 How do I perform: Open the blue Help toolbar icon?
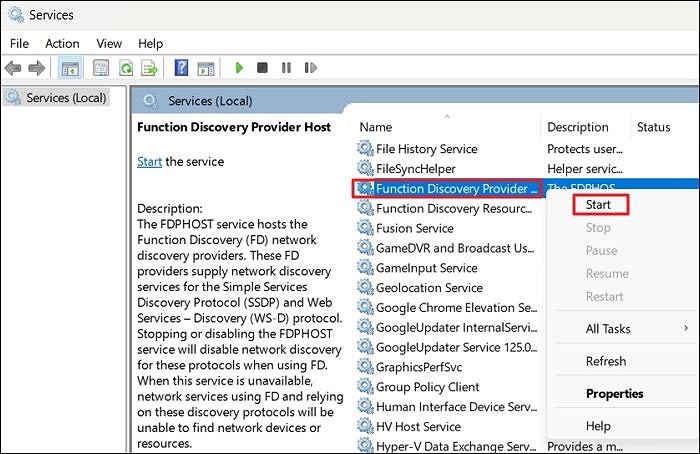pyautogui.click(x=181, y=68)
